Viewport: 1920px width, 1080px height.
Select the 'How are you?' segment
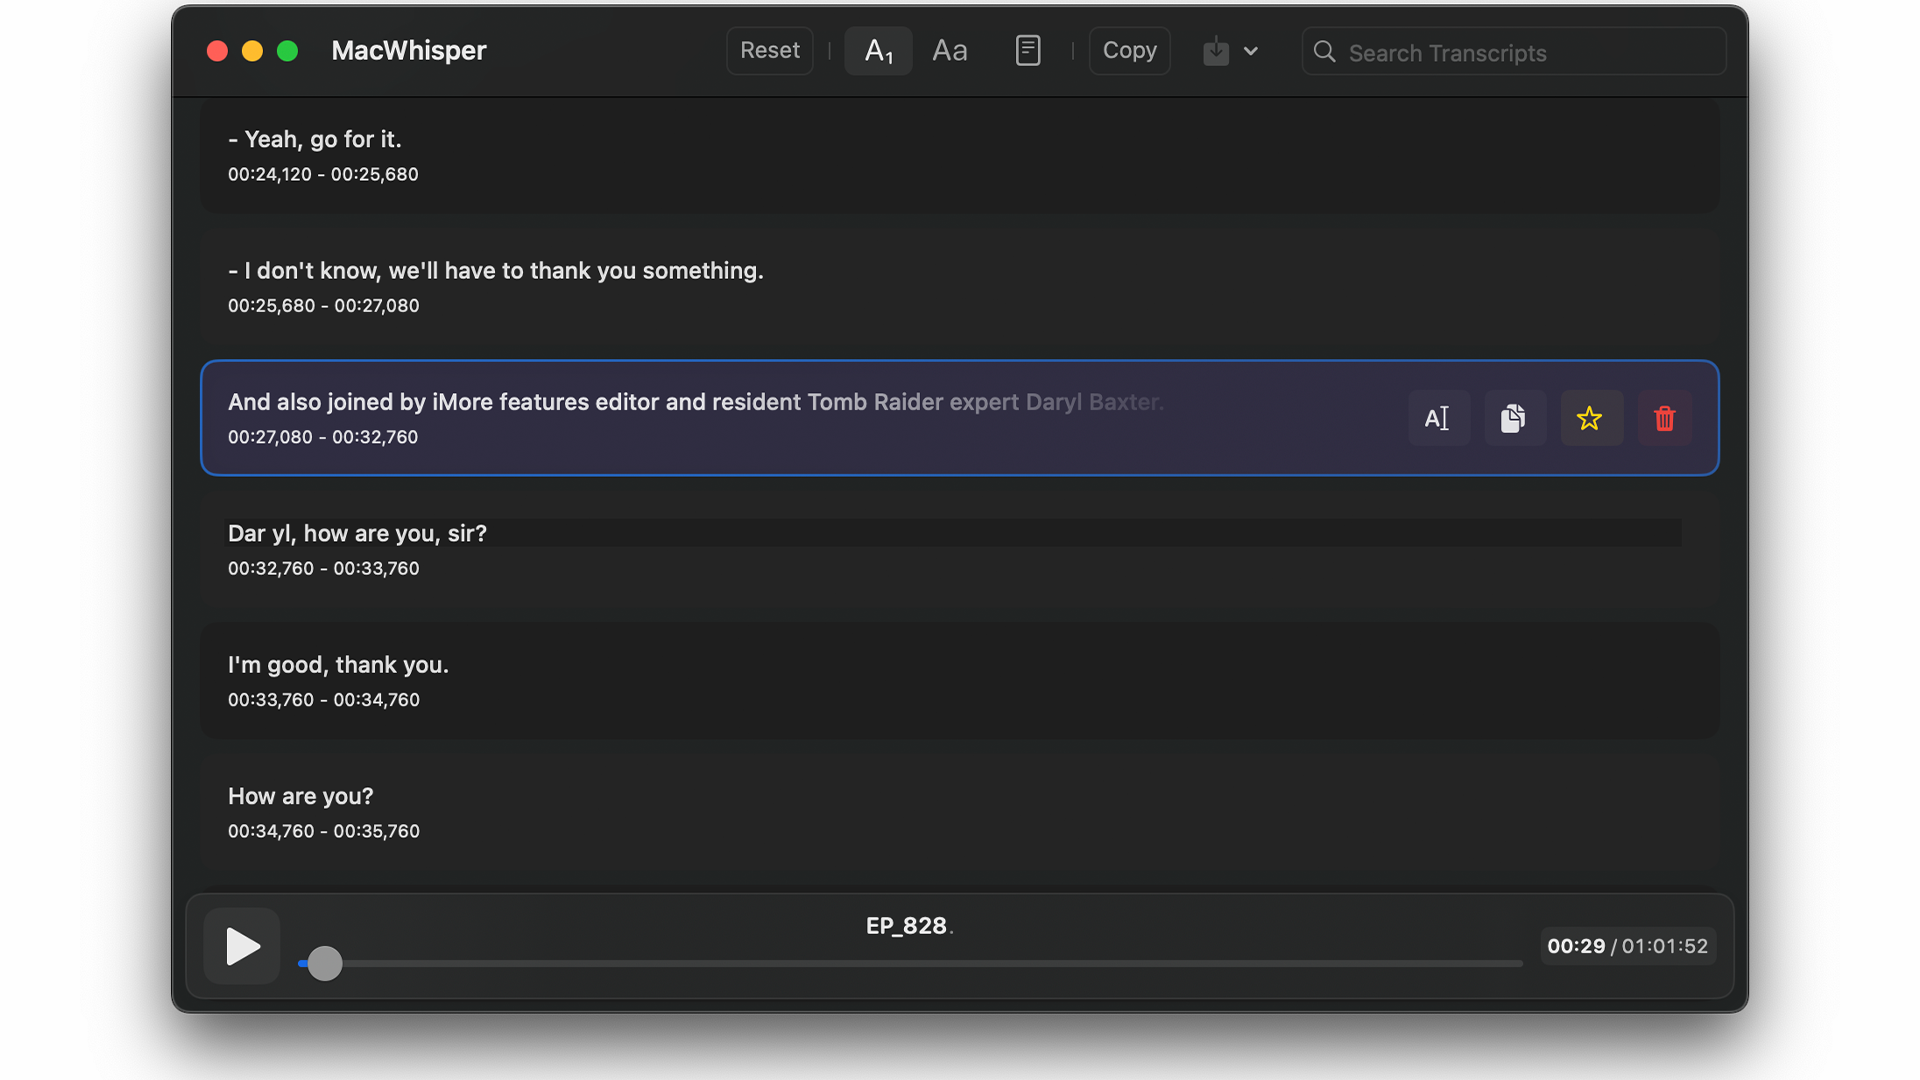959,812
